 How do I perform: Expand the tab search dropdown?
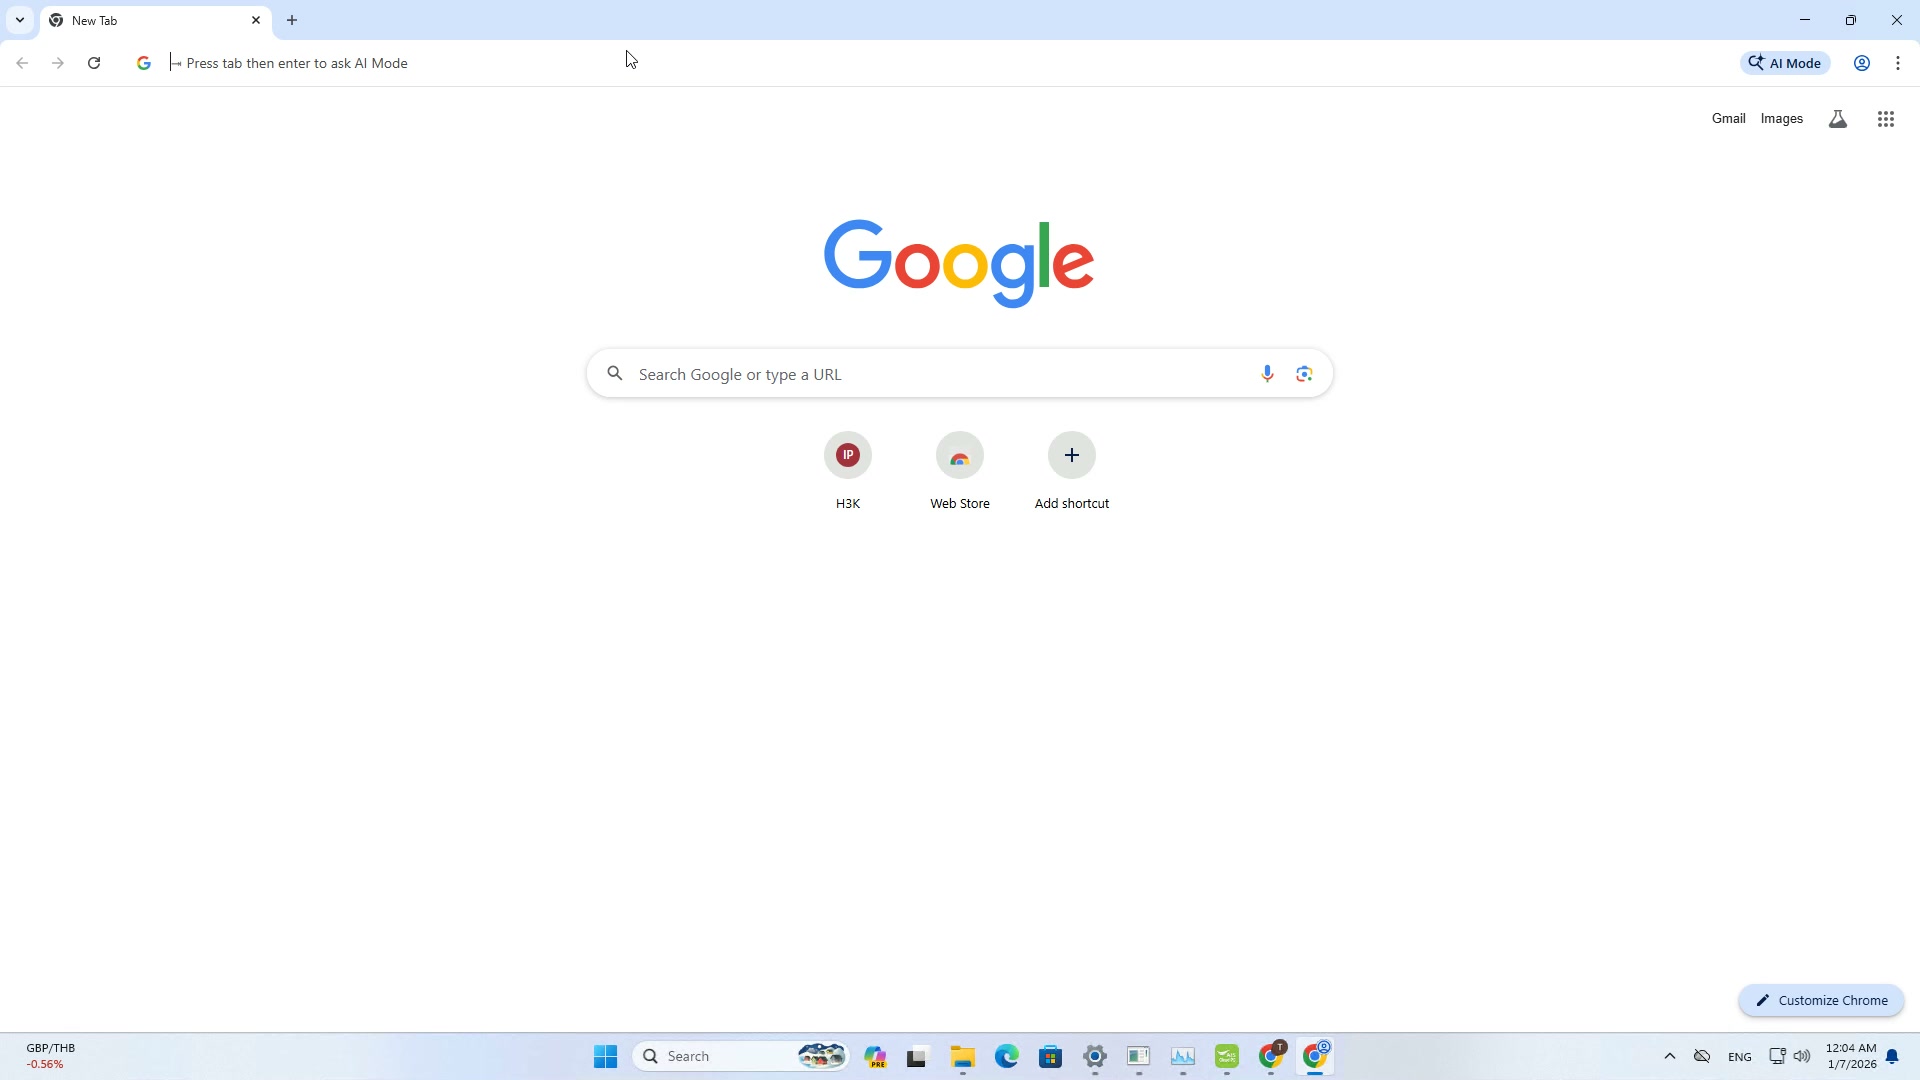point(19,20)
